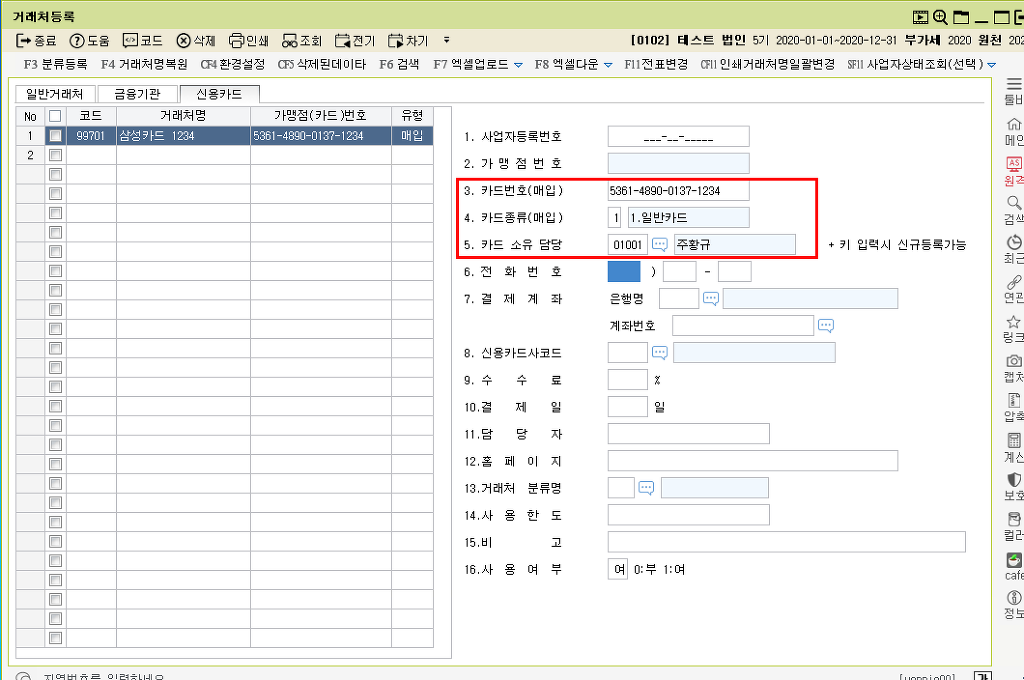Screen dimensions: 1024x680
Task: Click the 카드번호(매입) input field
Action: tap(679, 191)
